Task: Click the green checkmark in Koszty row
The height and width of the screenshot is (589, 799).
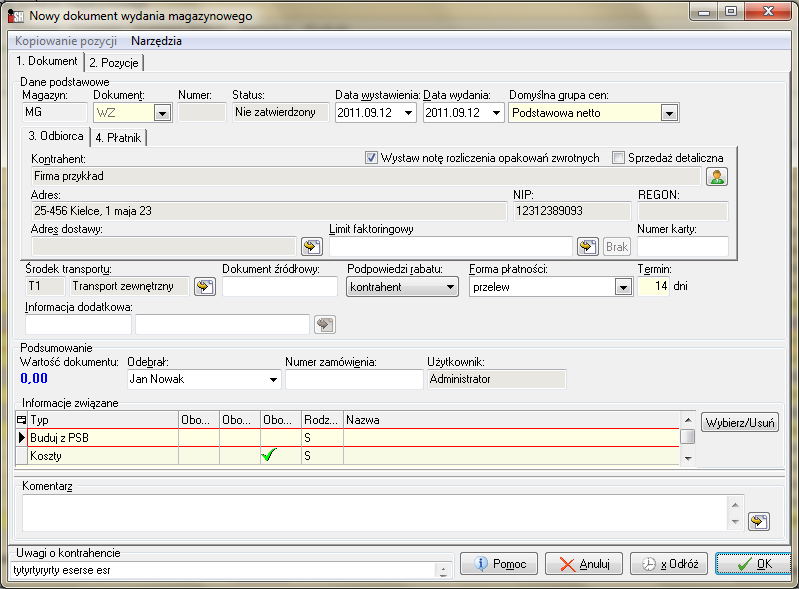Action: coord(269,455)
